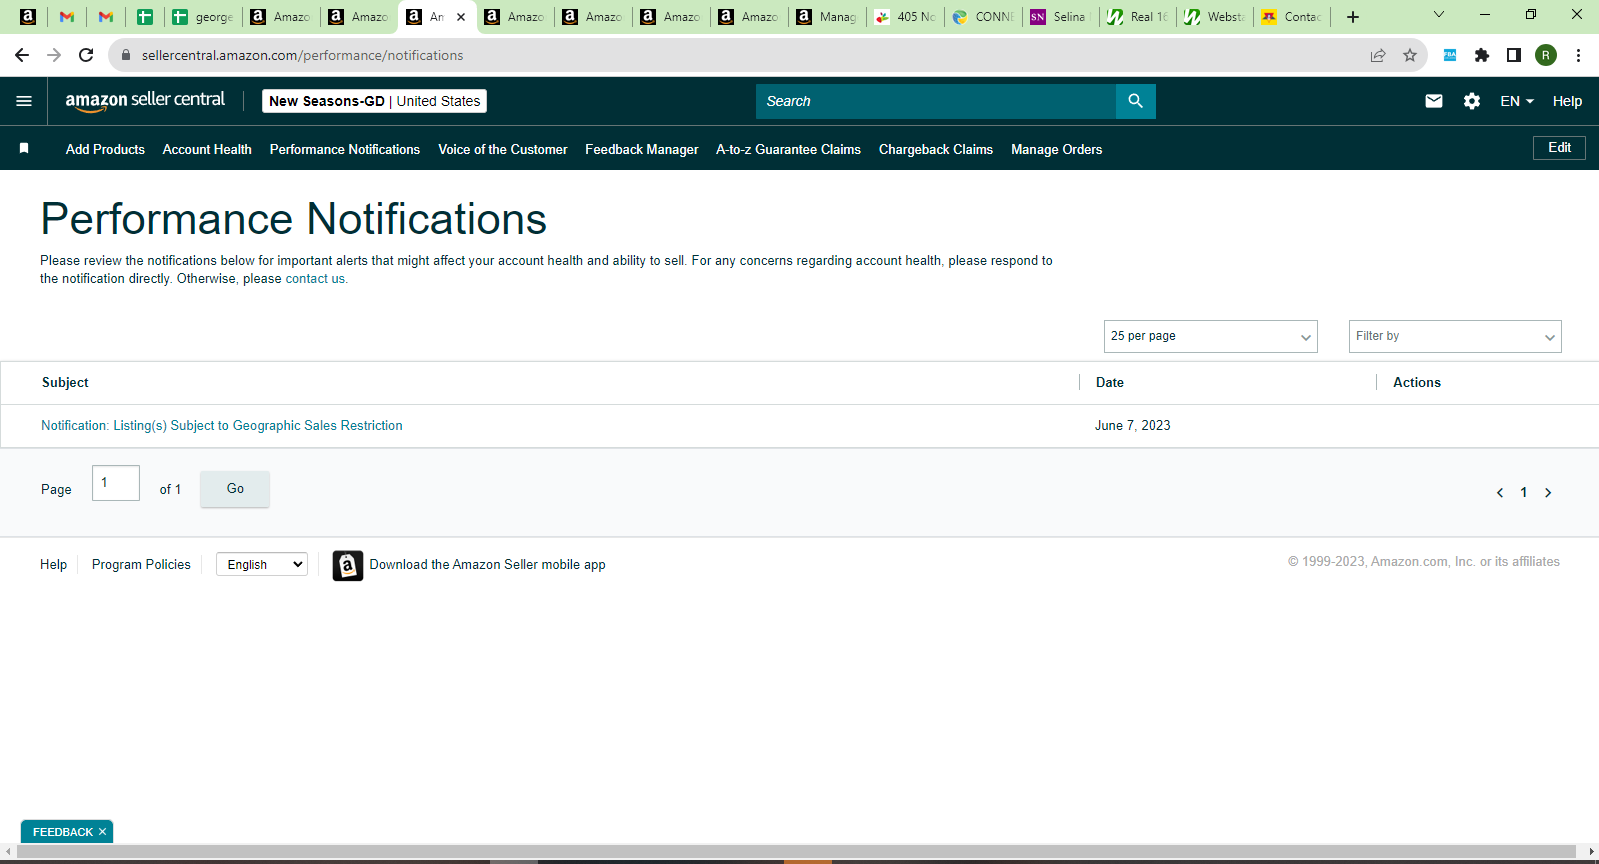
Task: Switch to the CONNE browser tab
Action: (x=984, y=17)
